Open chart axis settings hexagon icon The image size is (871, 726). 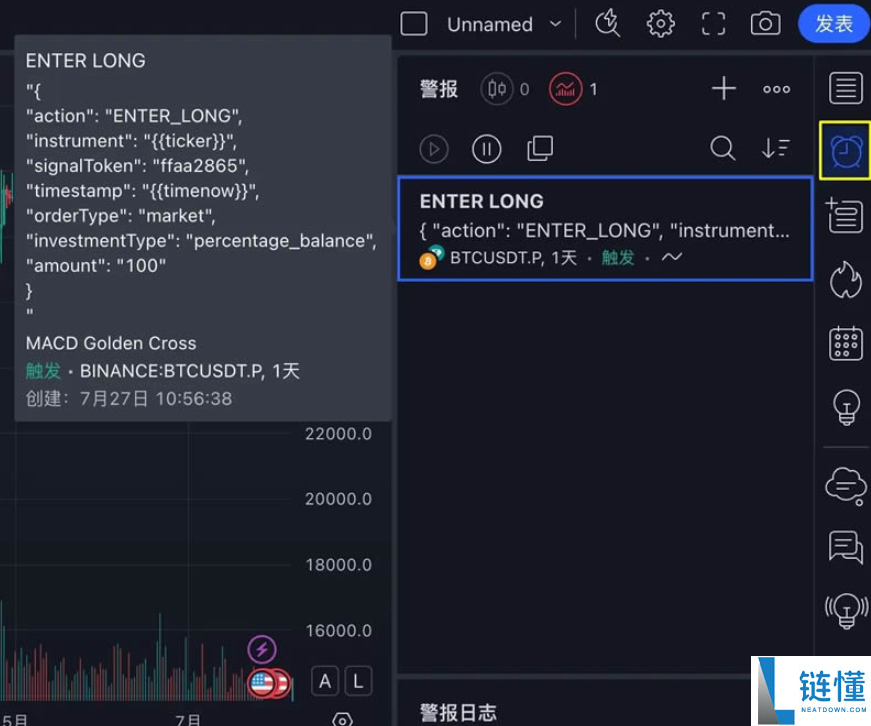click(342, 719)
